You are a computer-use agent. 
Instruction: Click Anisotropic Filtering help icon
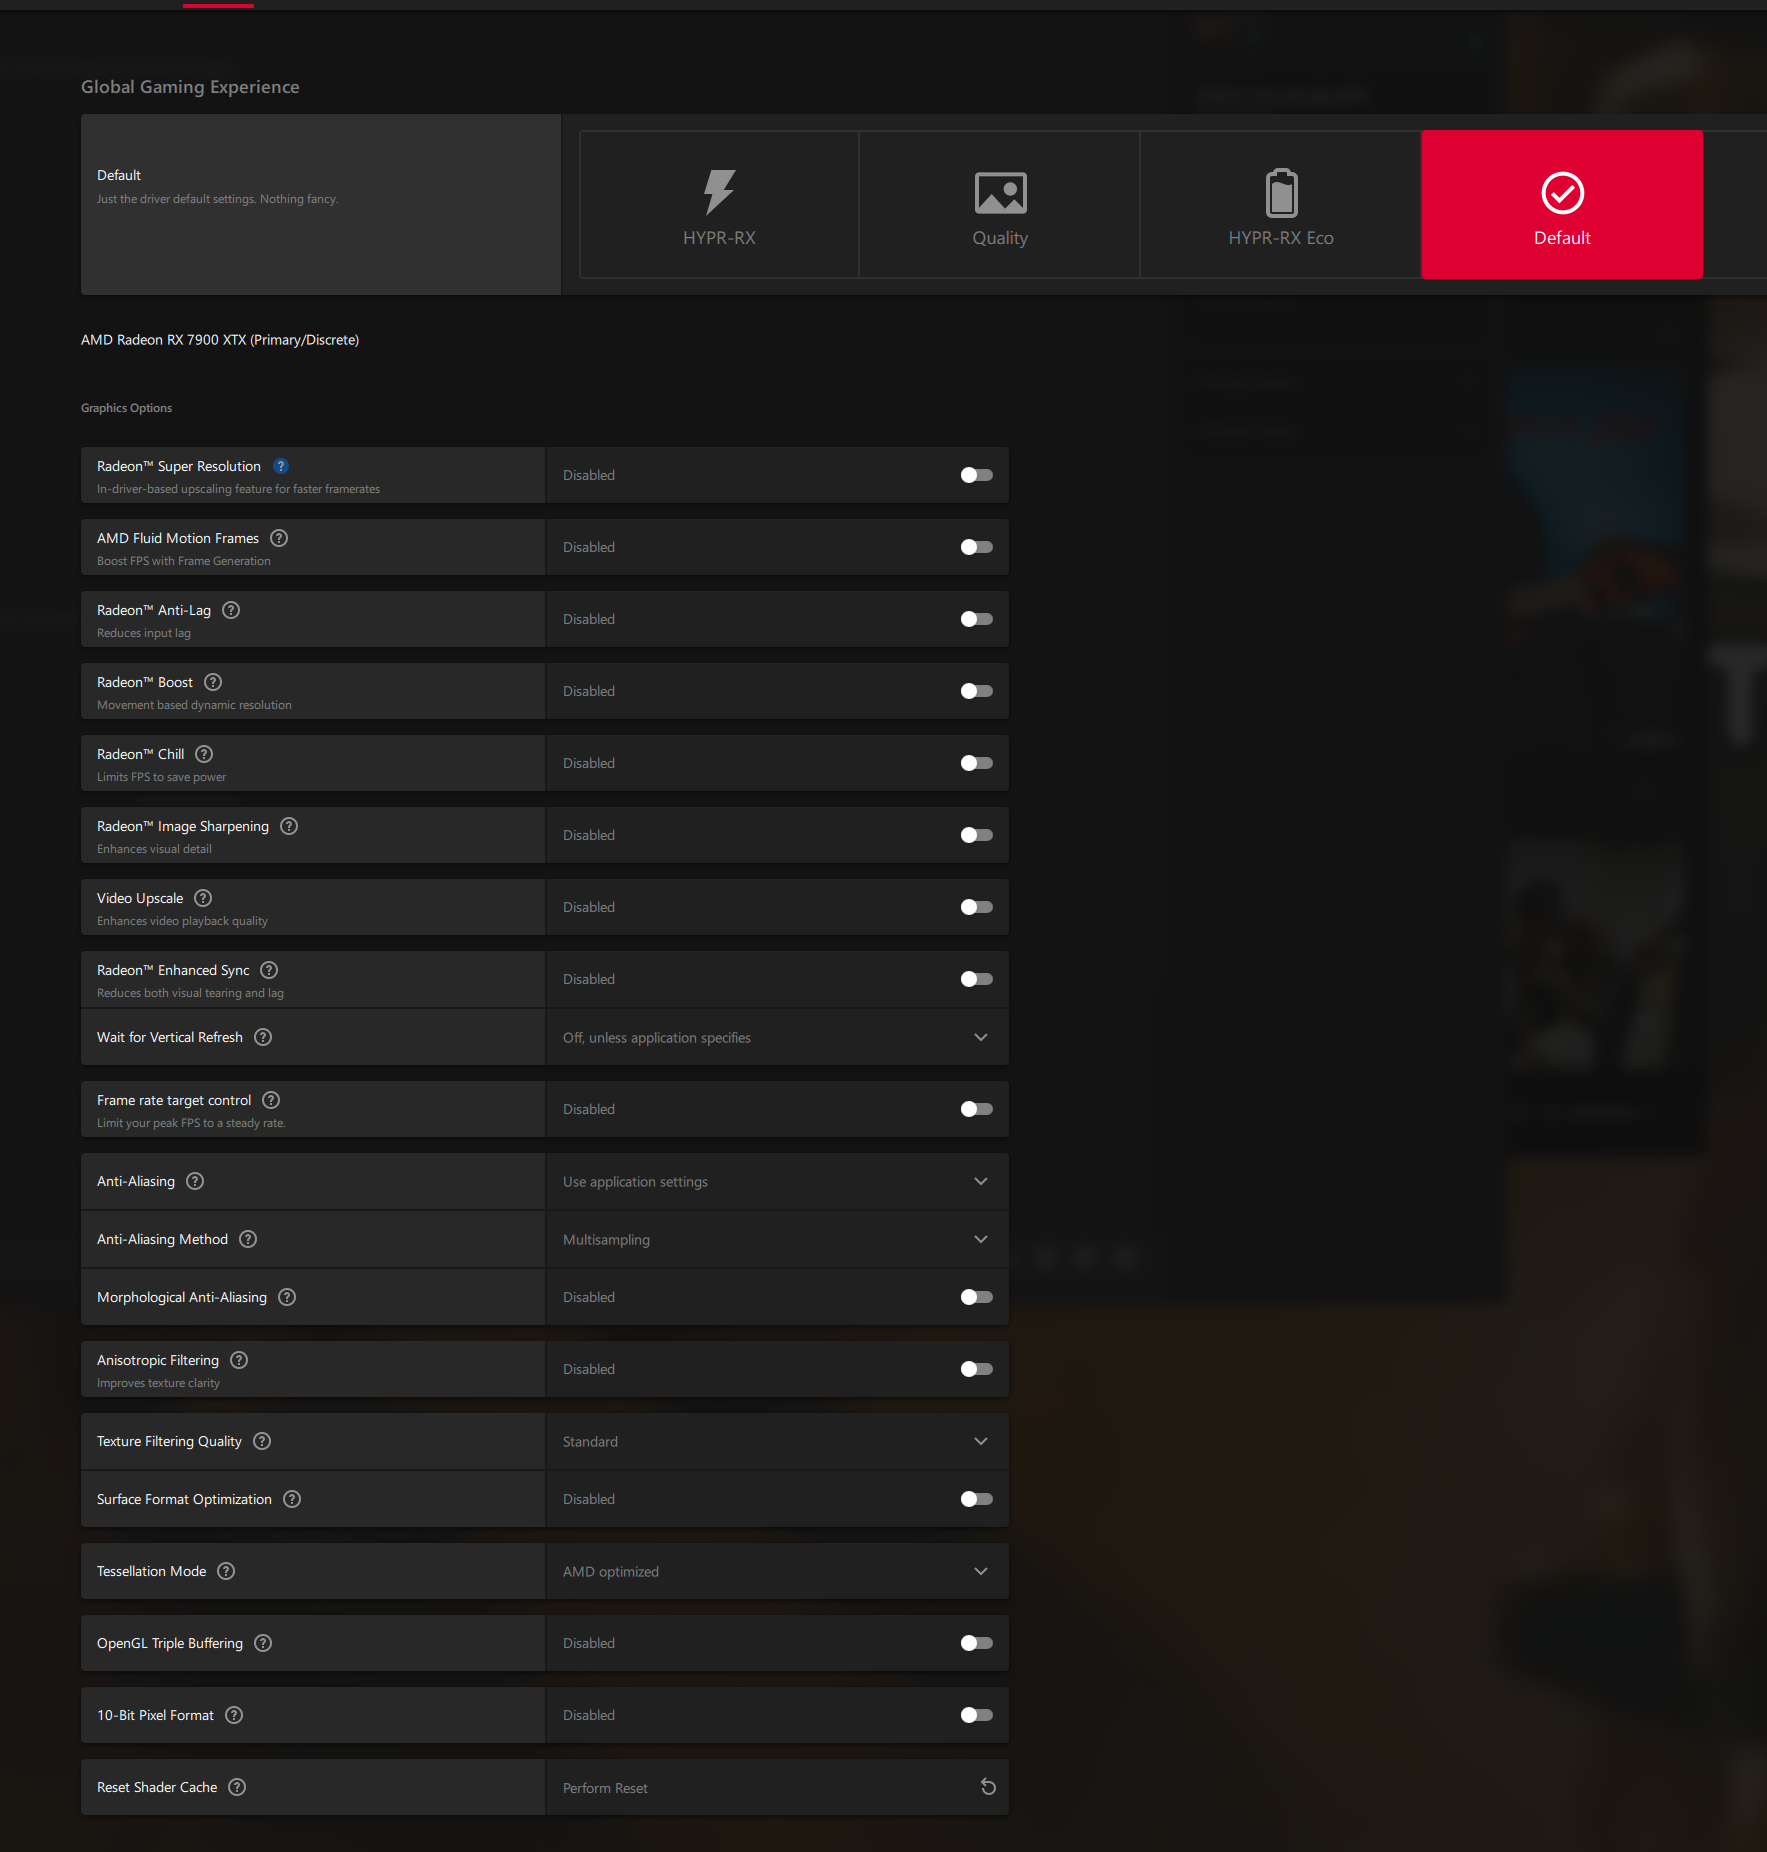point(239,1360)
